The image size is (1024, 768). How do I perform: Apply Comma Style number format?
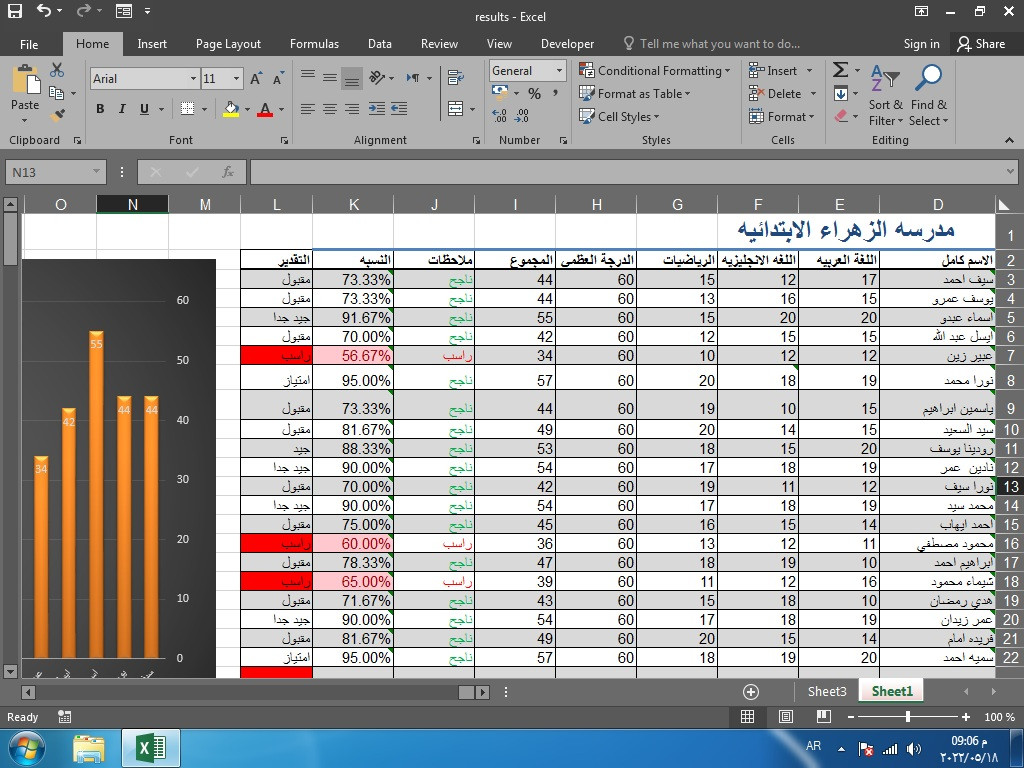(556, 93)
